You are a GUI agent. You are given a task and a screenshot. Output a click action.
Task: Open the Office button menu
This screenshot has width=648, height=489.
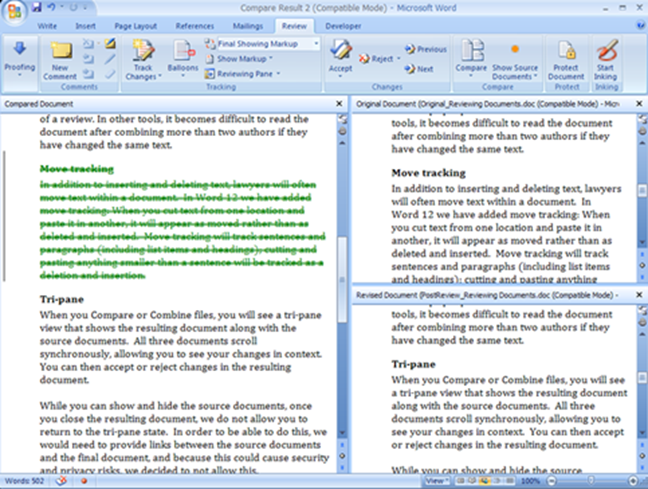pos(14,10)
